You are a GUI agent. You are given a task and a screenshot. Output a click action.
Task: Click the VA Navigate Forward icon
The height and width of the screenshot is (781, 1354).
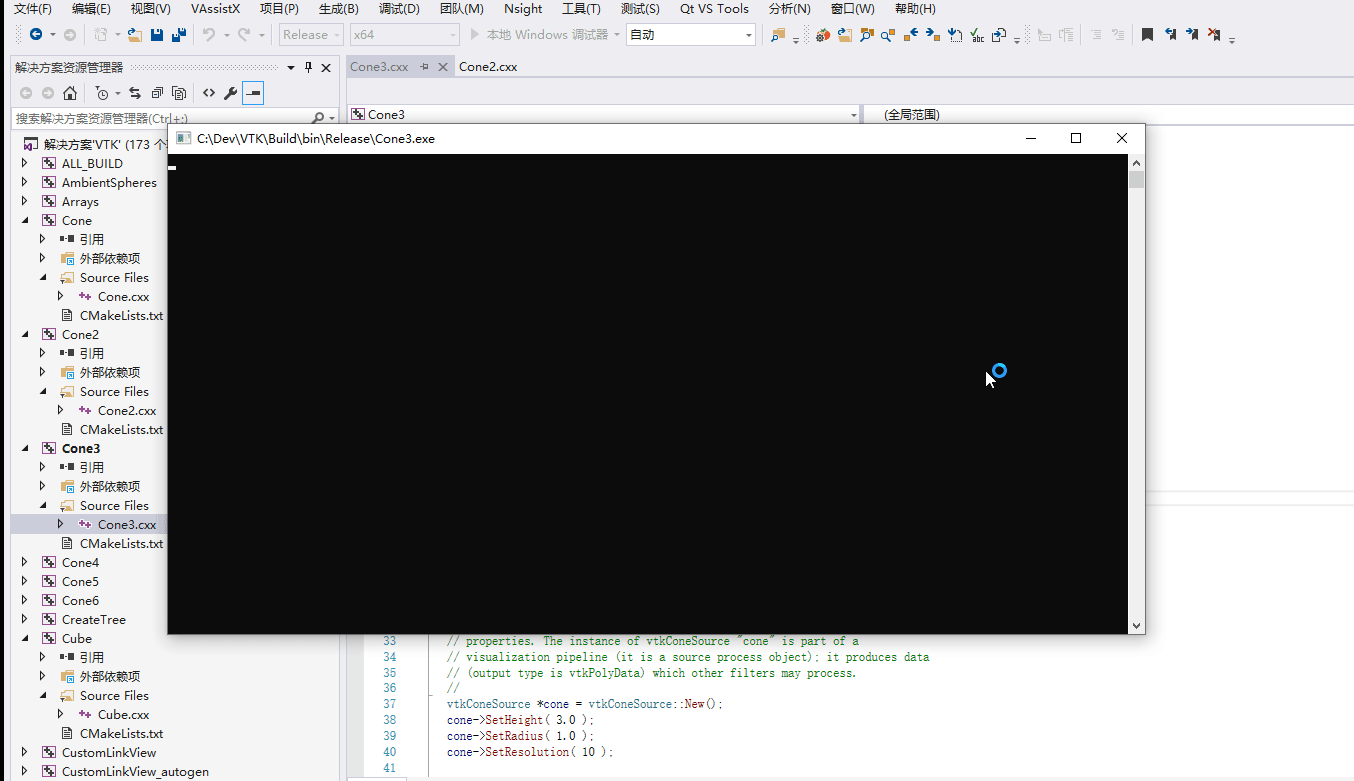(x=933, y=35)
